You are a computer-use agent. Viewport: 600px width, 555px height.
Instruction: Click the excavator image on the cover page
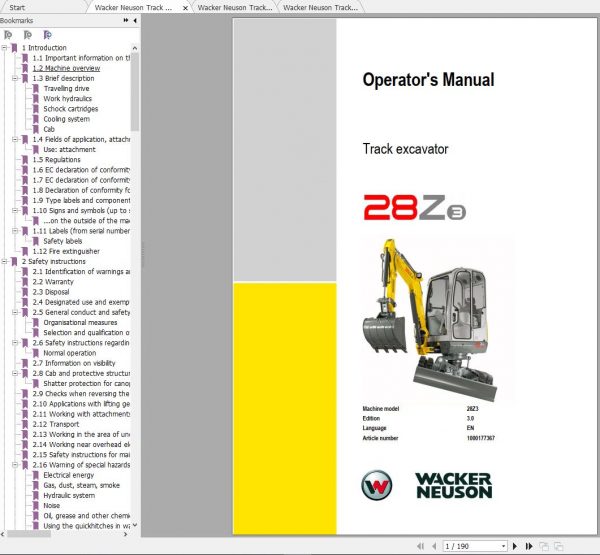(430, 321)
